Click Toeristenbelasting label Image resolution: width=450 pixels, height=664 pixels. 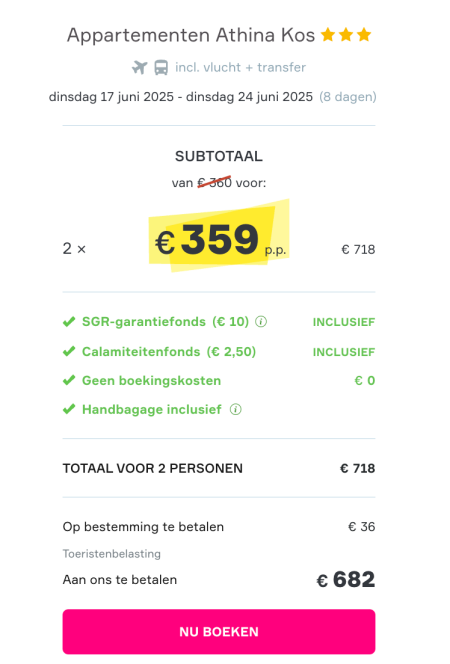tap(112, 554)
